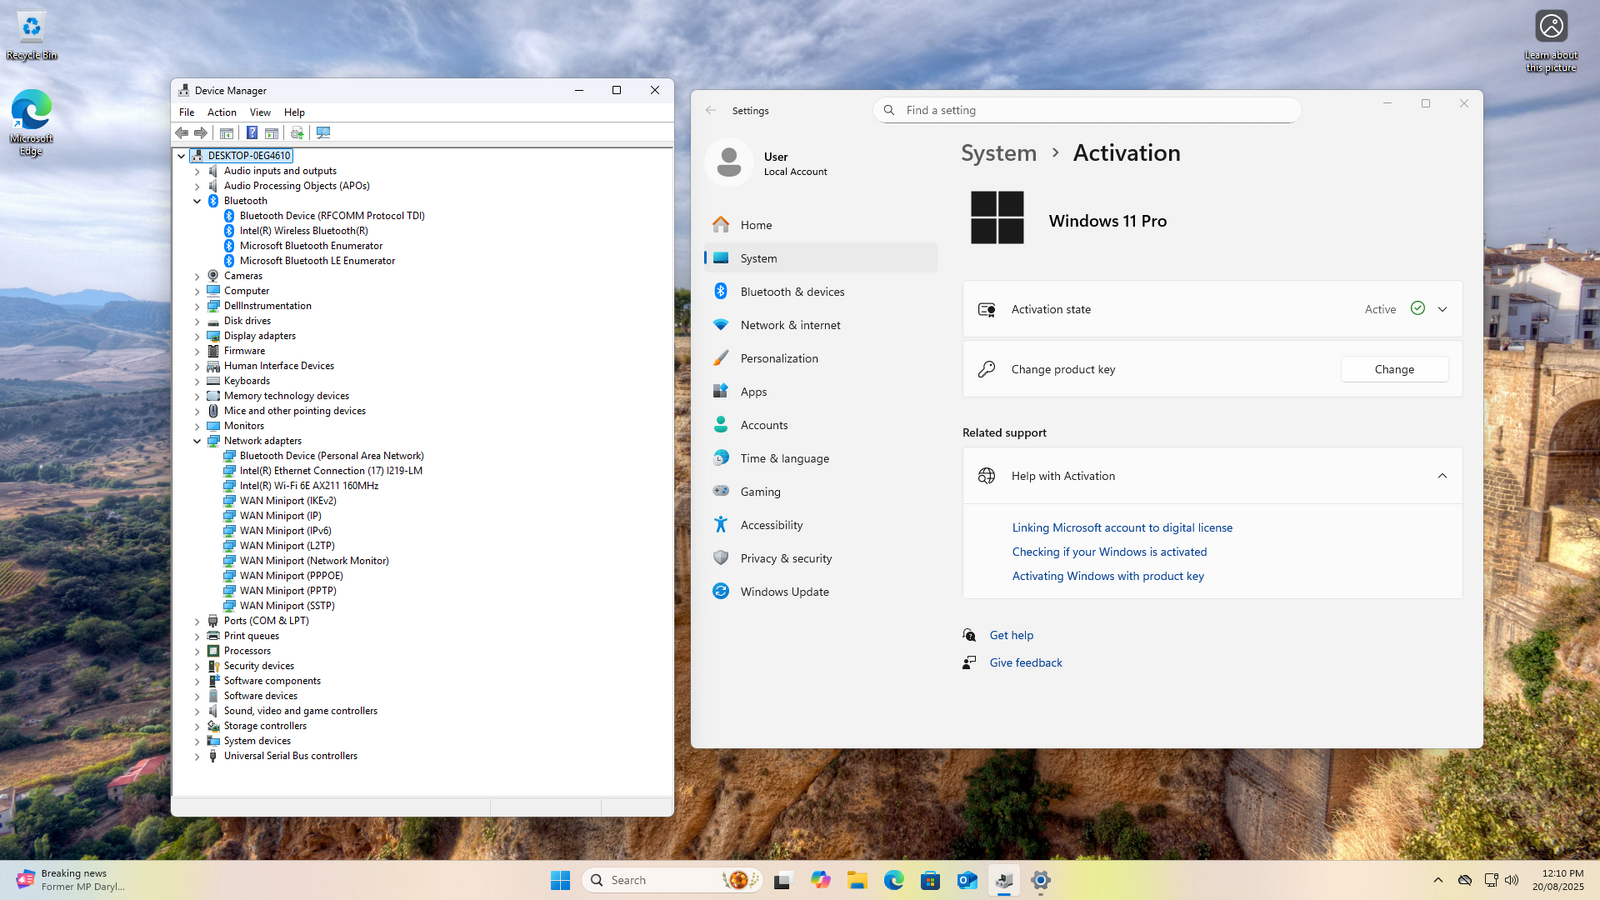The image size is (1600, 900).
Task: Open the View menu in Device Manager
Action: (x=260, y=113)
